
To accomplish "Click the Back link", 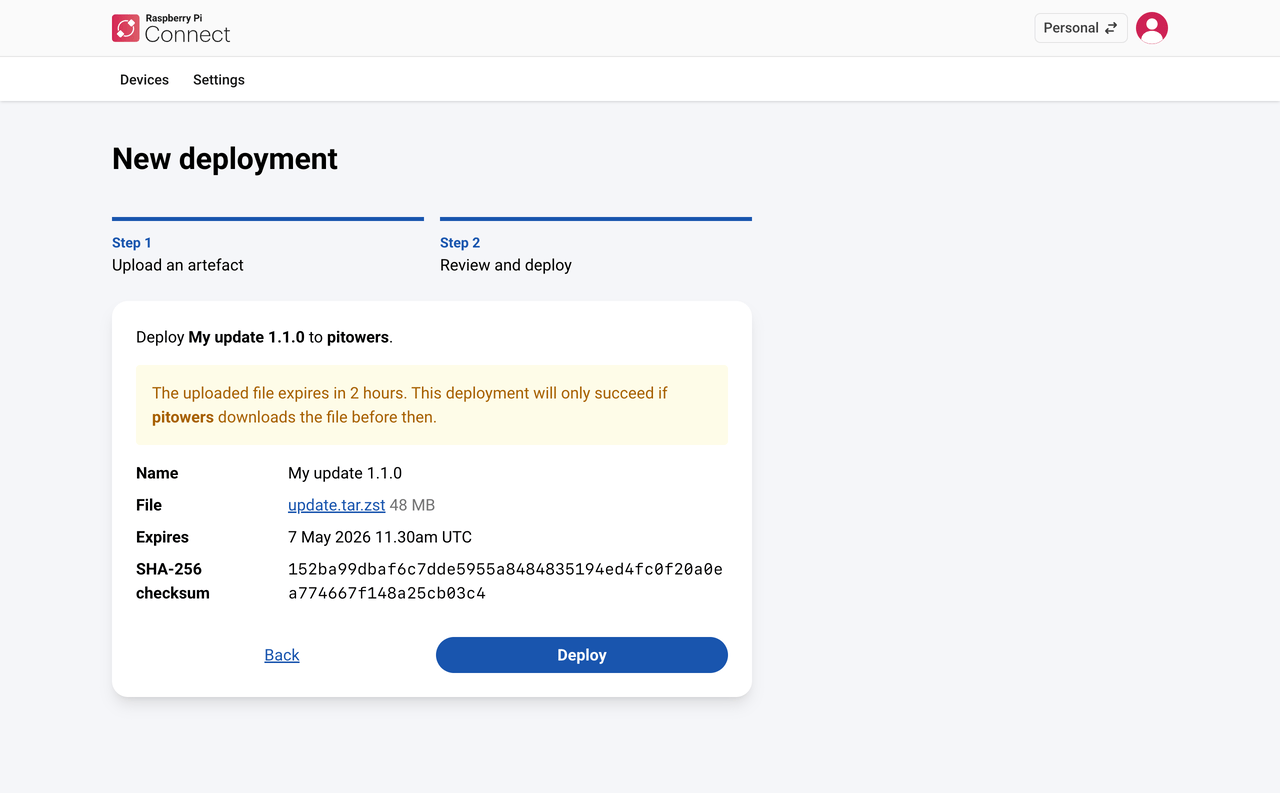I will [x=282, y=655].
